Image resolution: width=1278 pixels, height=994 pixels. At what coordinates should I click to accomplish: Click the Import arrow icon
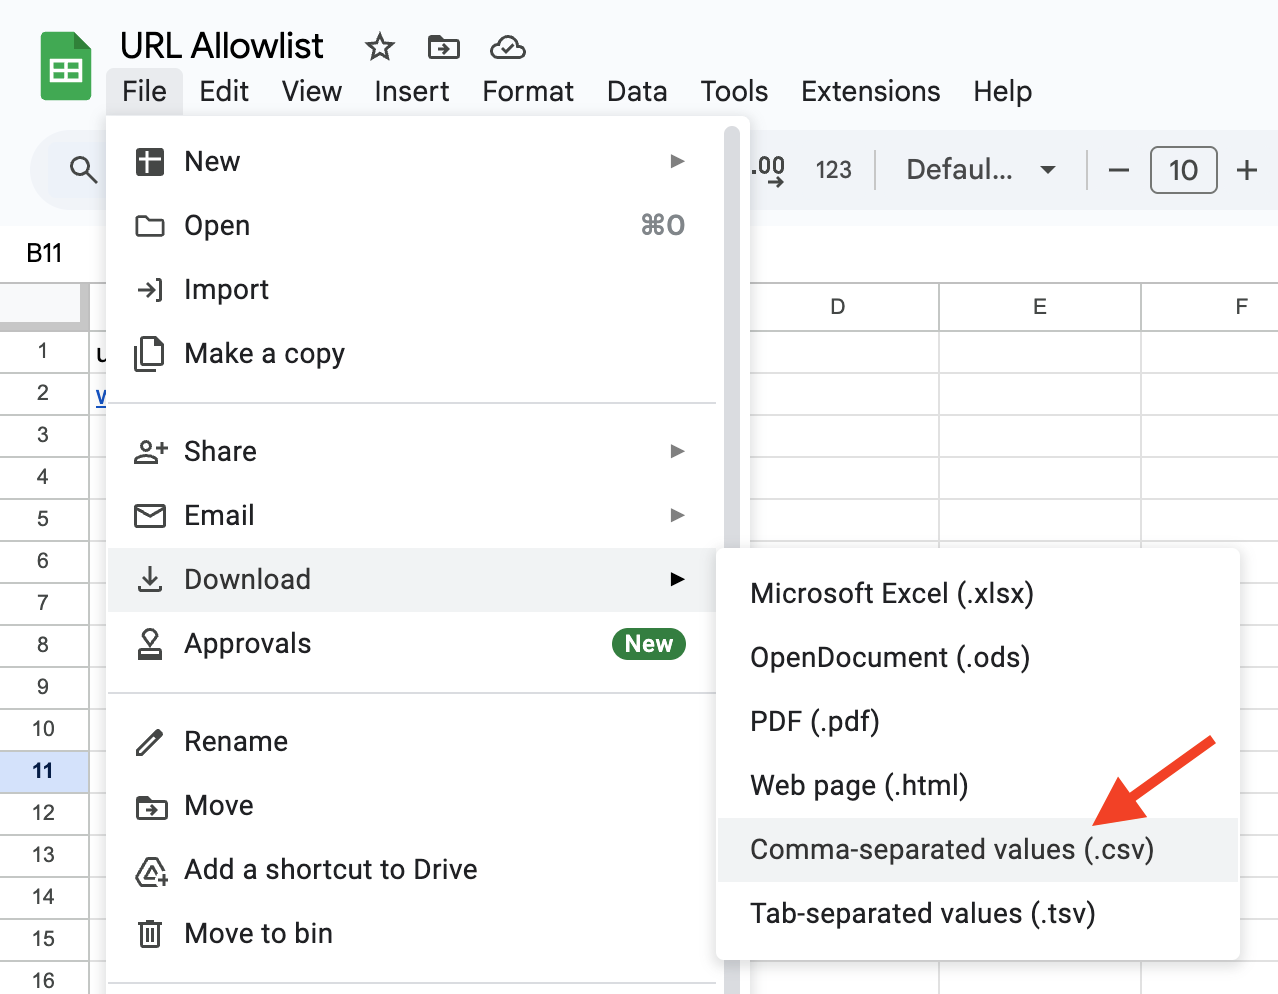coord(150,290)
